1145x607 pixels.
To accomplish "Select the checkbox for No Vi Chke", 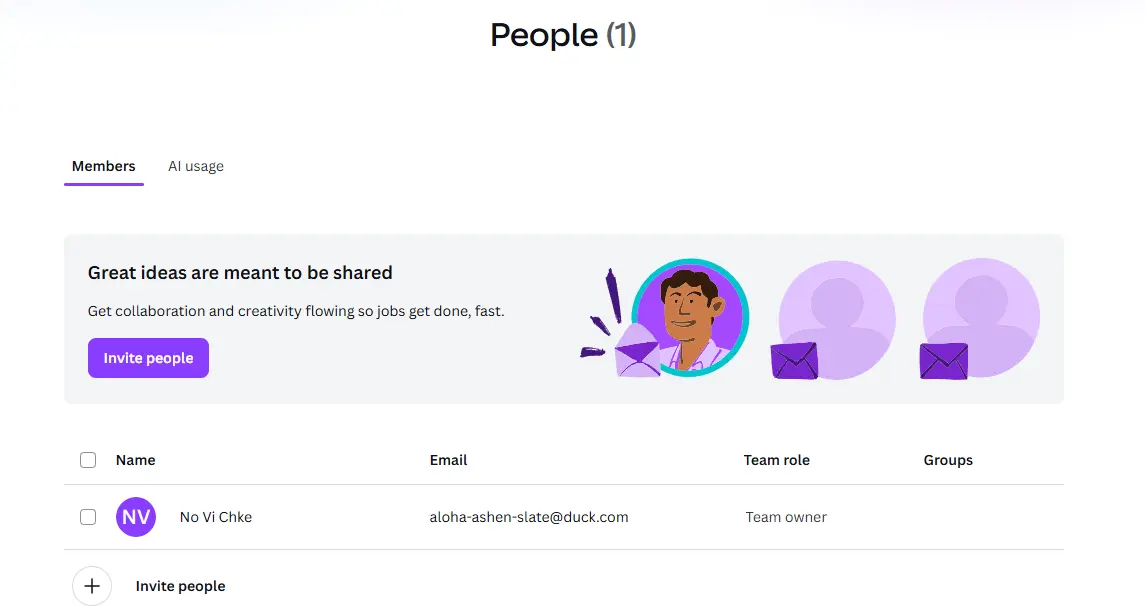I will click(88, 517).
